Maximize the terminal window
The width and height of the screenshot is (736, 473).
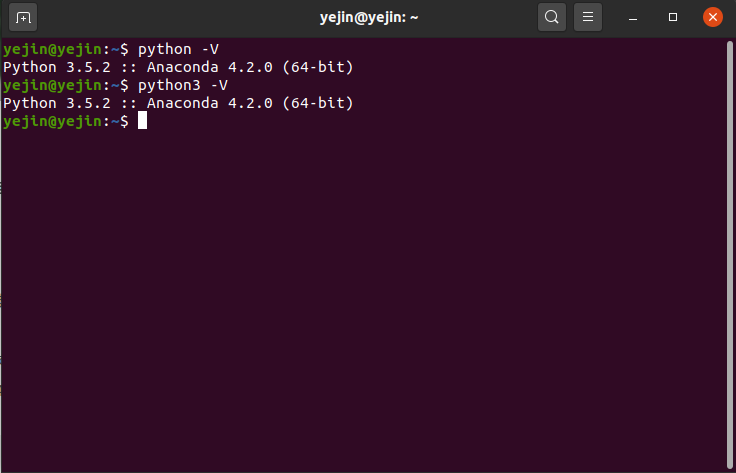[x=673, y=17]
